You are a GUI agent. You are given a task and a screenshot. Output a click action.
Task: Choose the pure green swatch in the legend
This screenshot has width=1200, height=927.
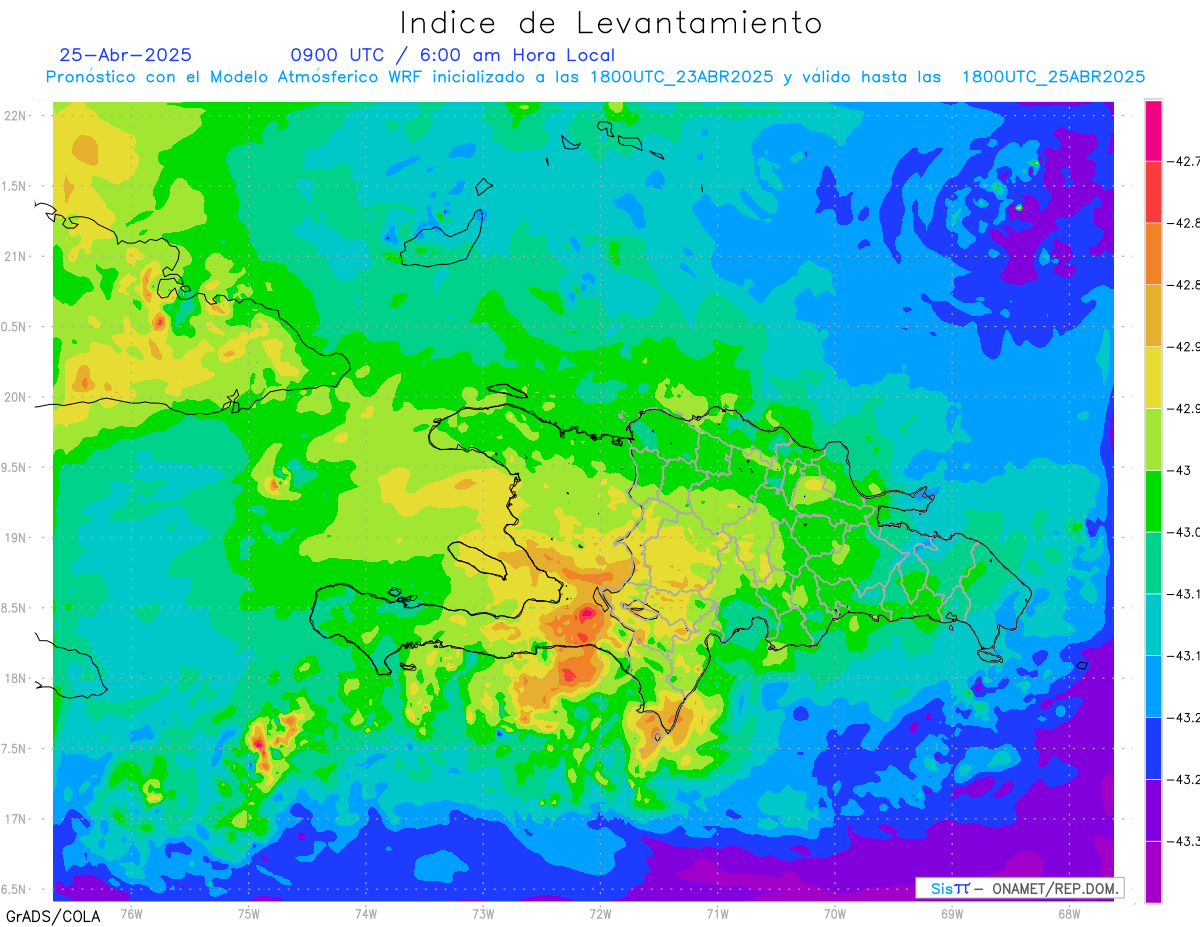pos(1153,500)
